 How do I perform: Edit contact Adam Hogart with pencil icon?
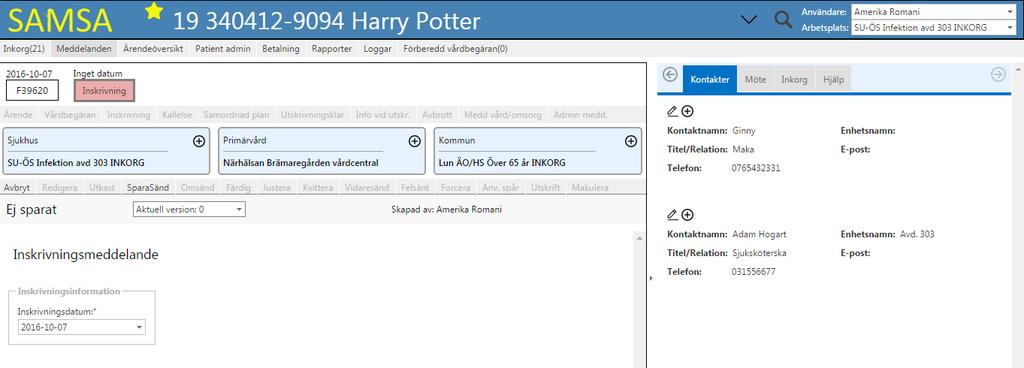pyautogui.click(x=673, y=215)
